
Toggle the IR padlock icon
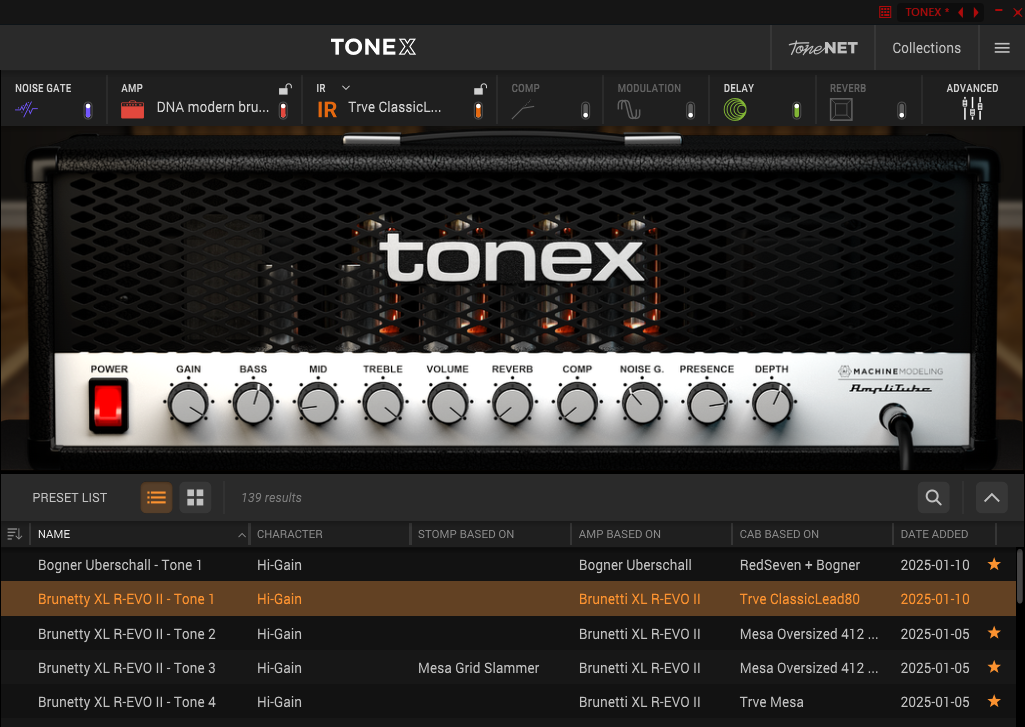(480, 89)
